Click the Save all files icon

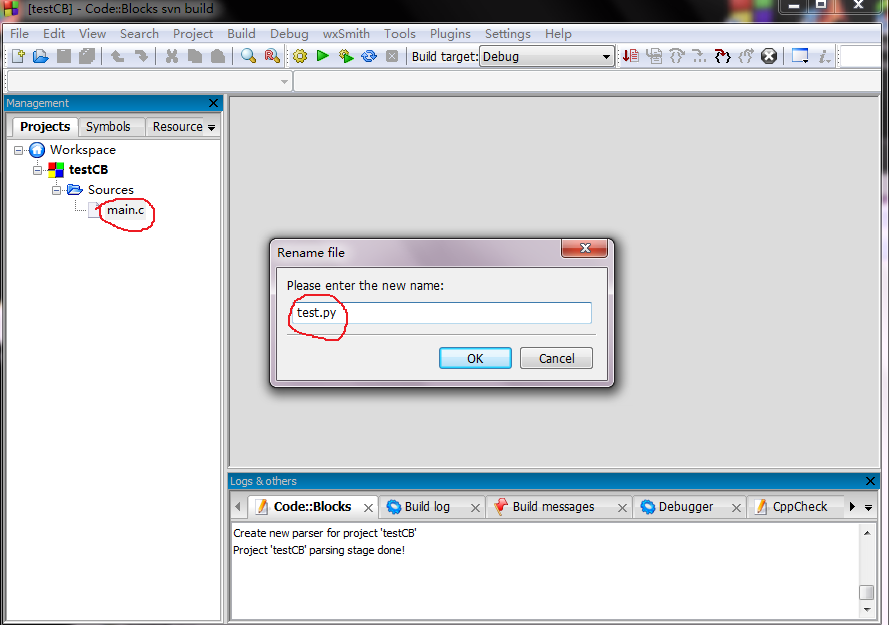[87, 56]
